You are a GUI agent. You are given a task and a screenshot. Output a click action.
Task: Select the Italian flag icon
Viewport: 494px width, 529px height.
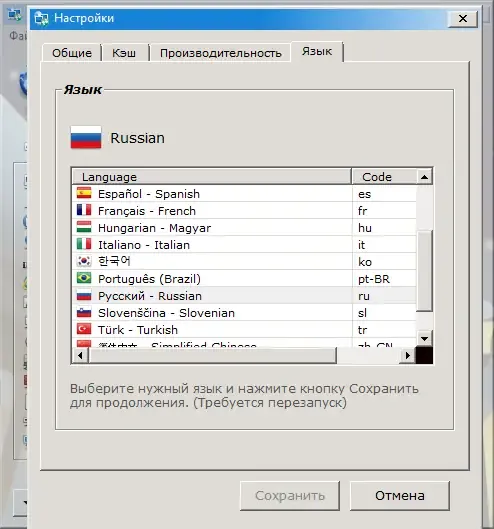pyautogui.click(x=84, y=244)
